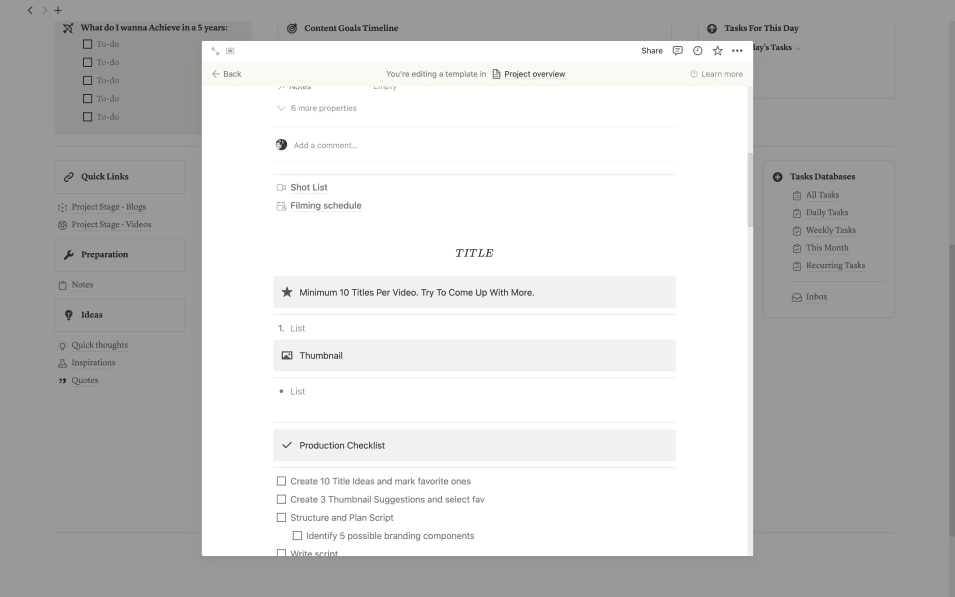955x597 pixels.
Task: Click the user avatar beside comment box
Action: [x=281, y=145]
